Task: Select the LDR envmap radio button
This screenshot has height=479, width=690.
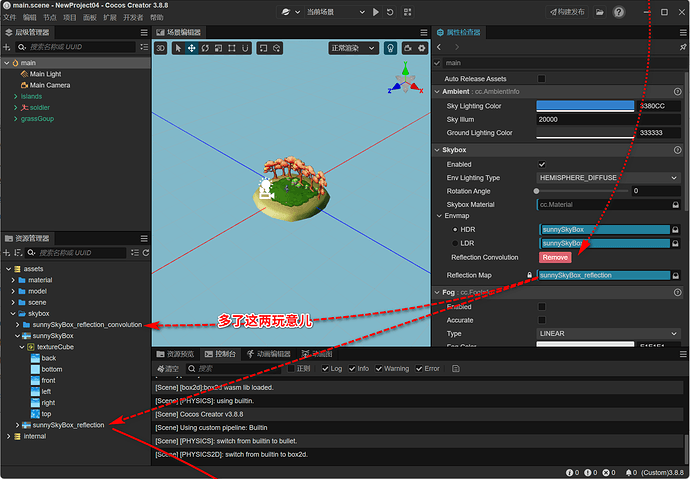Action: (x=455, y=243)
